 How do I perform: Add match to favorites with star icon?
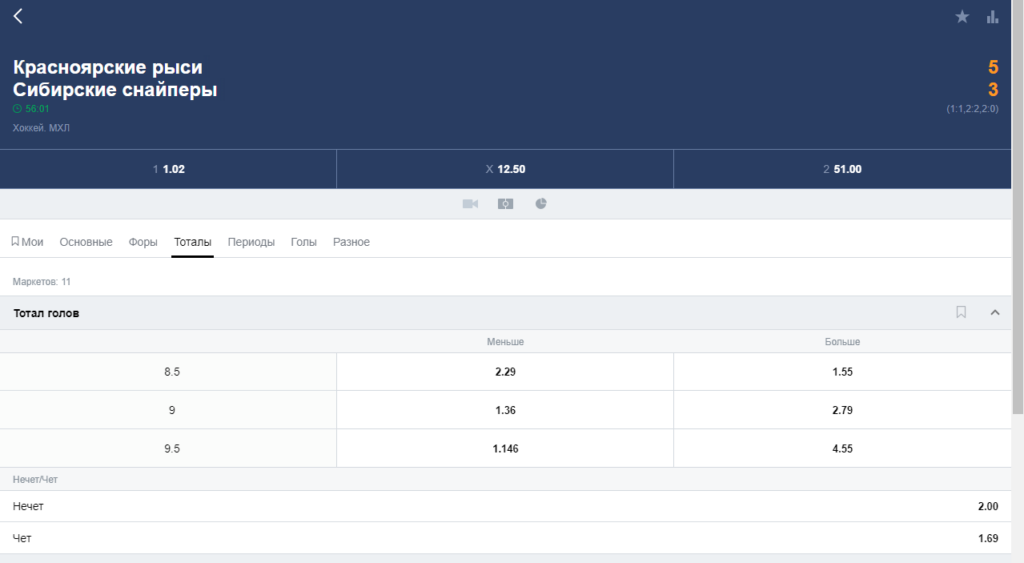pos(962,17)
